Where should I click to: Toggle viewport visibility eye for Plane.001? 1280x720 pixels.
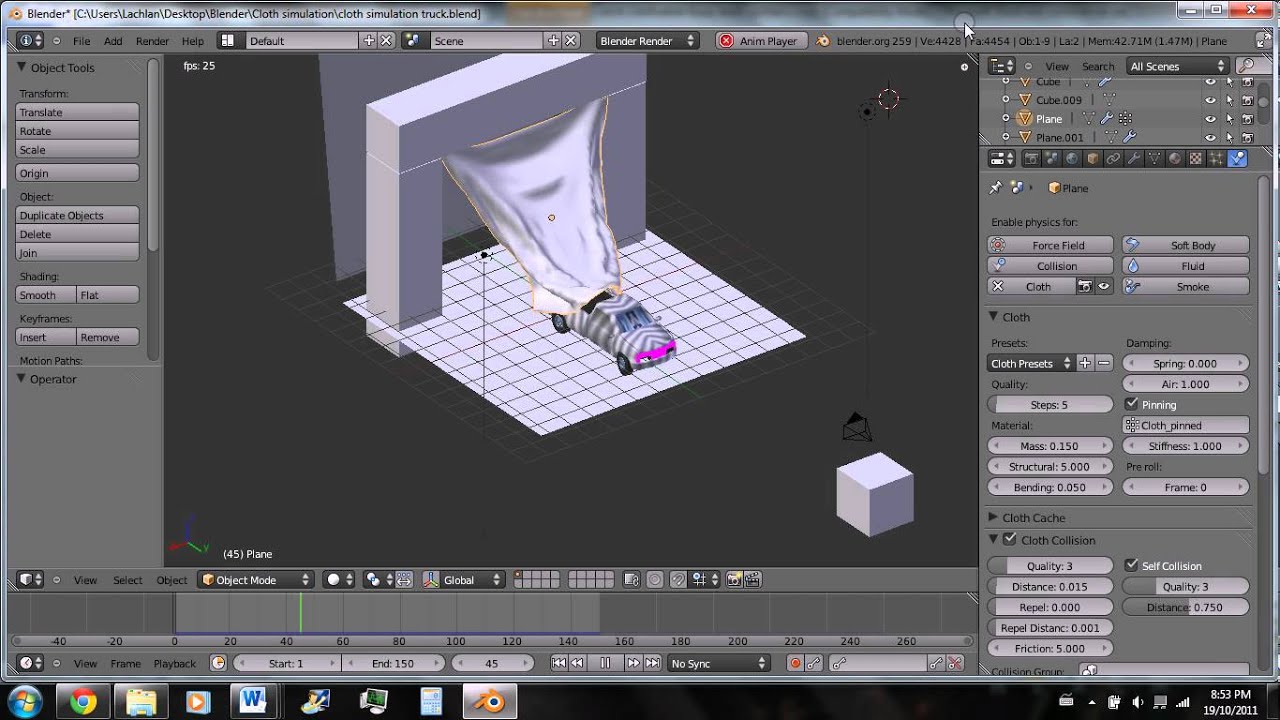[x=1210, y=137]
